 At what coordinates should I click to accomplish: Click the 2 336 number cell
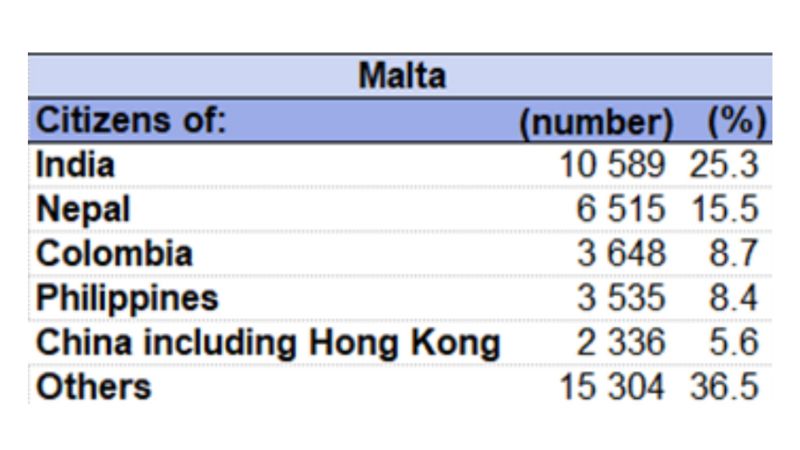coord(621,343)
